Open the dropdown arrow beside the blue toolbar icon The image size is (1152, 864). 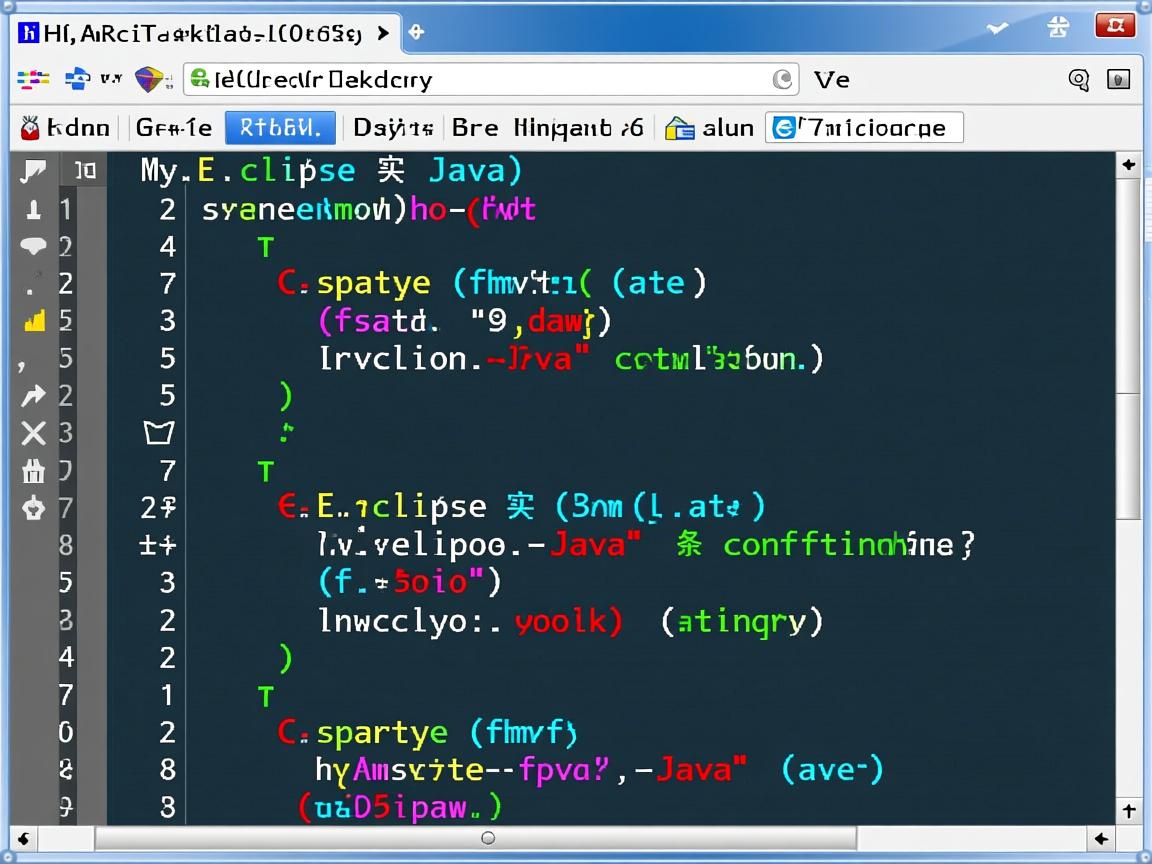(109, 79)
